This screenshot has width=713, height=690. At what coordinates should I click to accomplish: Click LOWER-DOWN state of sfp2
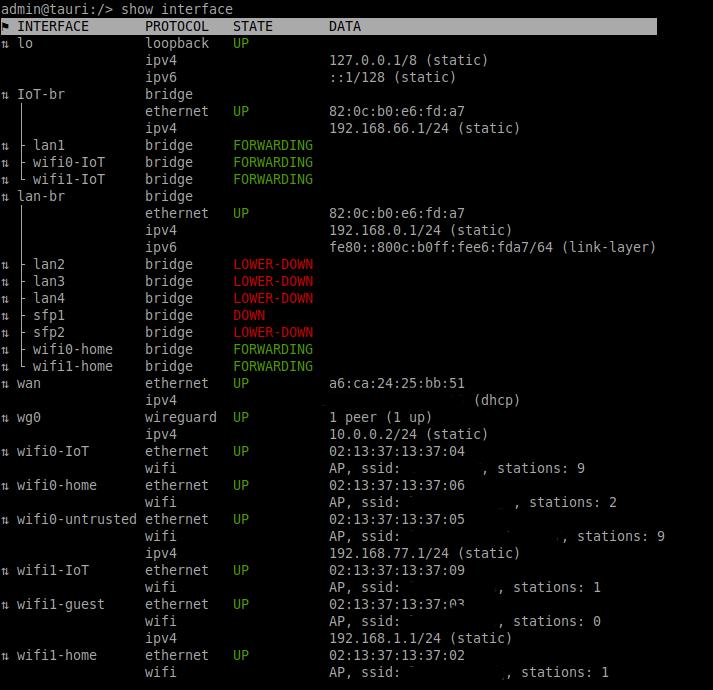273,332
